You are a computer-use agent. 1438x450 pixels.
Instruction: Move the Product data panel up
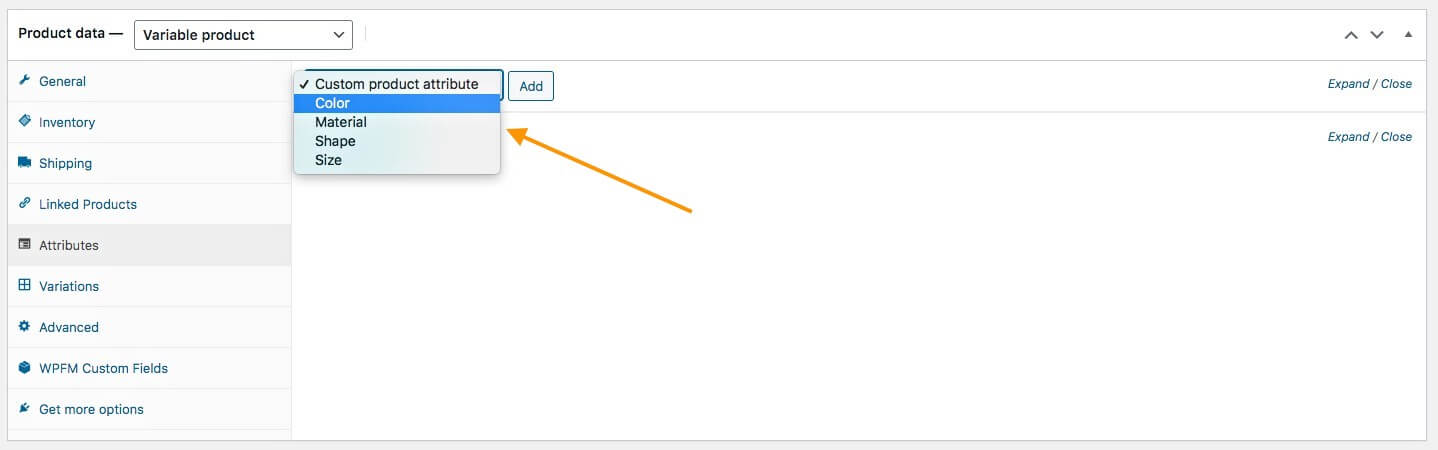tap(1351, 35)
